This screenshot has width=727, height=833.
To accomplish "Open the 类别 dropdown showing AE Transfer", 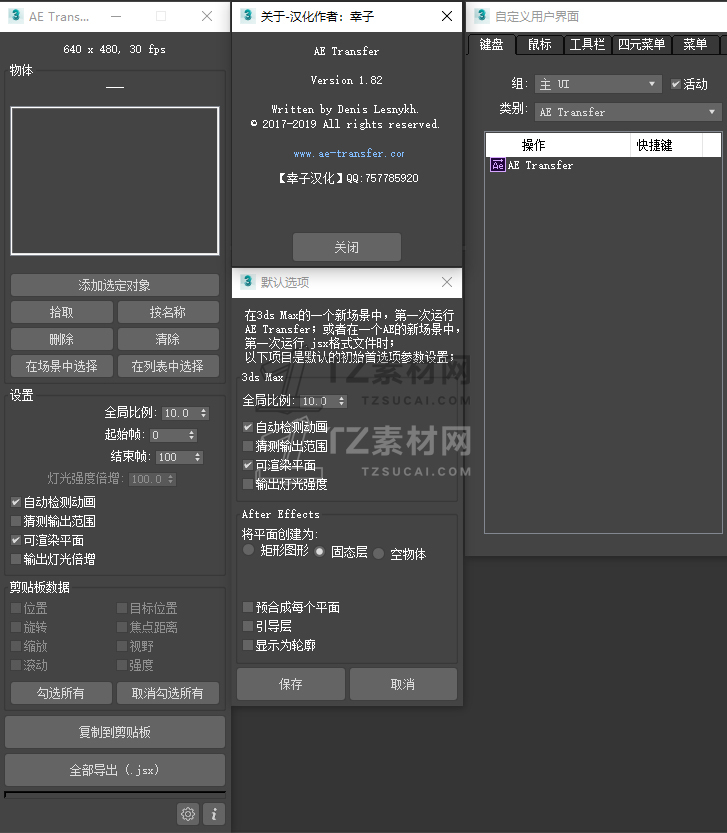I will [628, 112].
